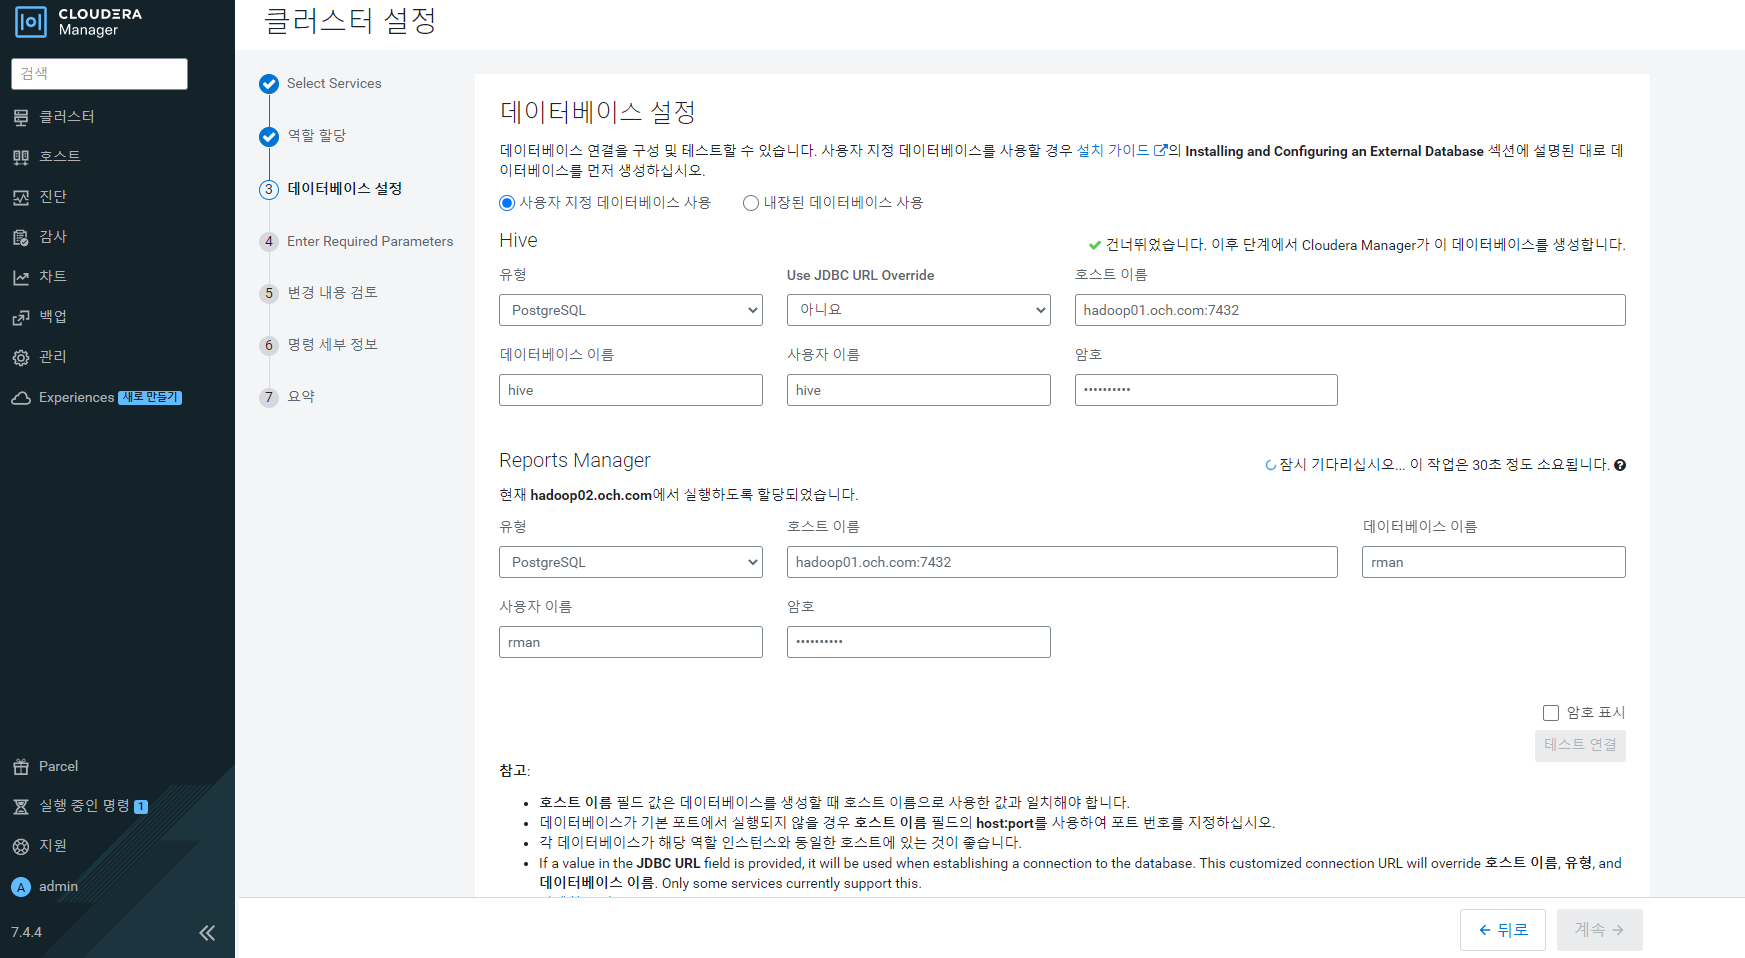The image size is (1745, 958).
Task: Click the 건너뛰었습니다 skipped status message
Action: [x=1365, y=245]
